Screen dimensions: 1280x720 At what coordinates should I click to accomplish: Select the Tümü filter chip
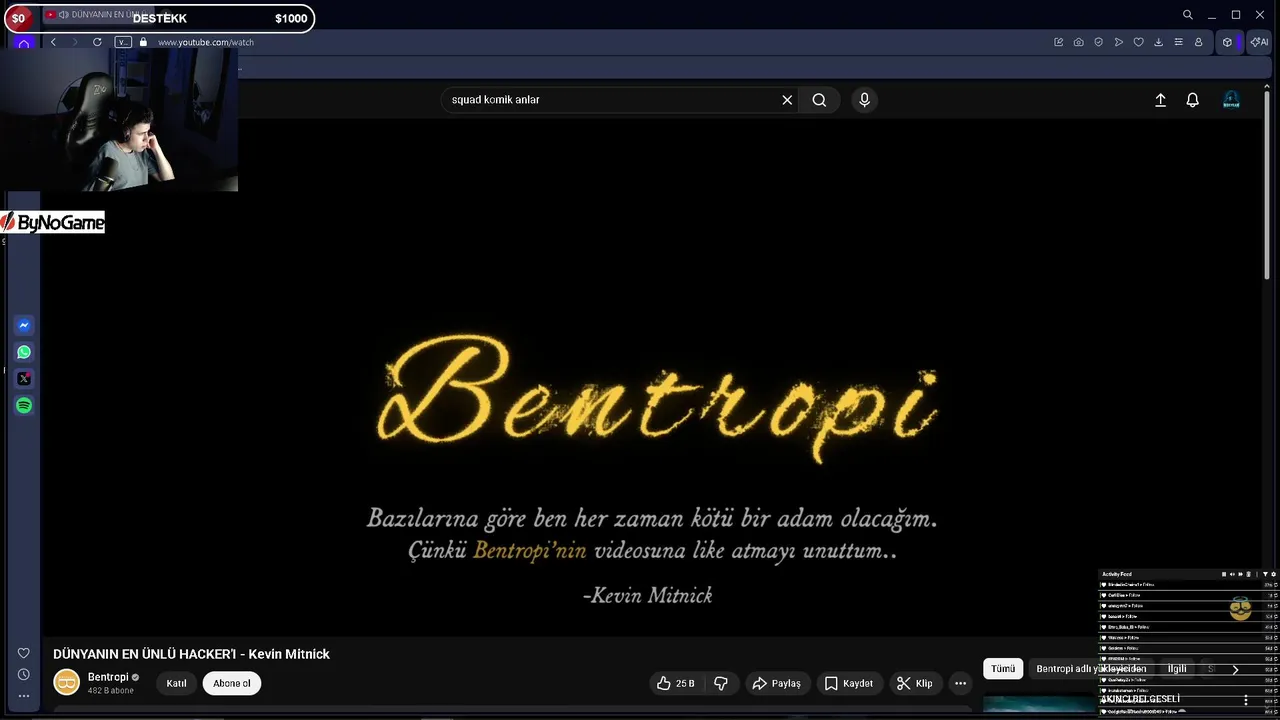pos(1003,669)
